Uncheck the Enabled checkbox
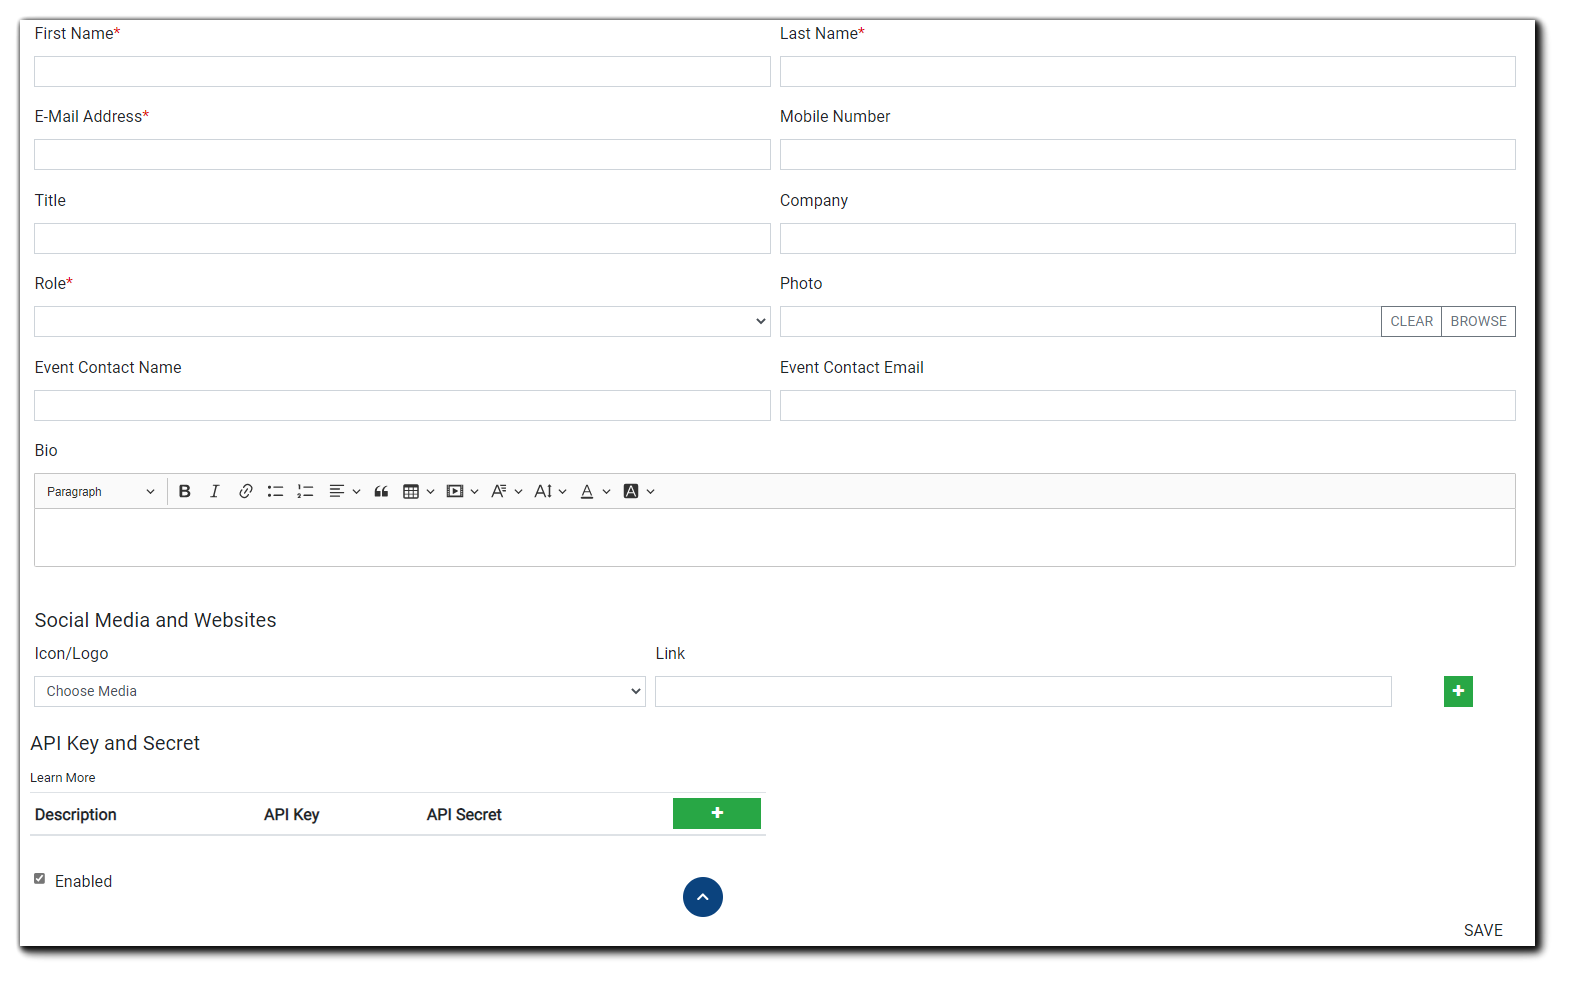The width and height of the screenshot is (1571, 982). coord(40,879)
